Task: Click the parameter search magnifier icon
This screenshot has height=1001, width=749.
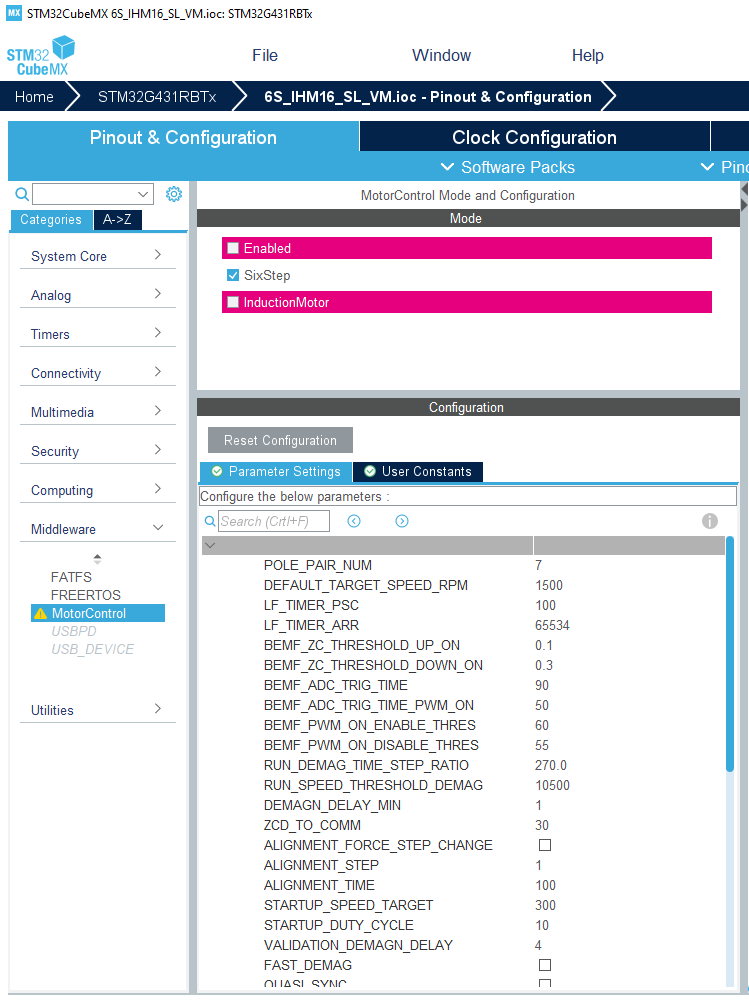Action: coord(210,521)
